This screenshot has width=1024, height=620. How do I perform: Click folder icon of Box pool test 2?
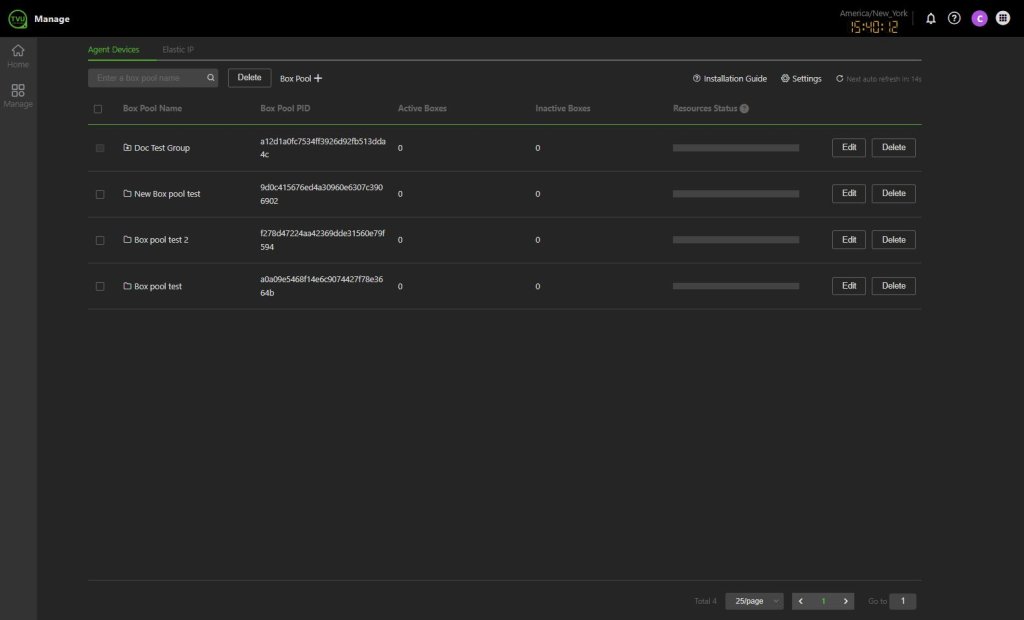point(127,240)
